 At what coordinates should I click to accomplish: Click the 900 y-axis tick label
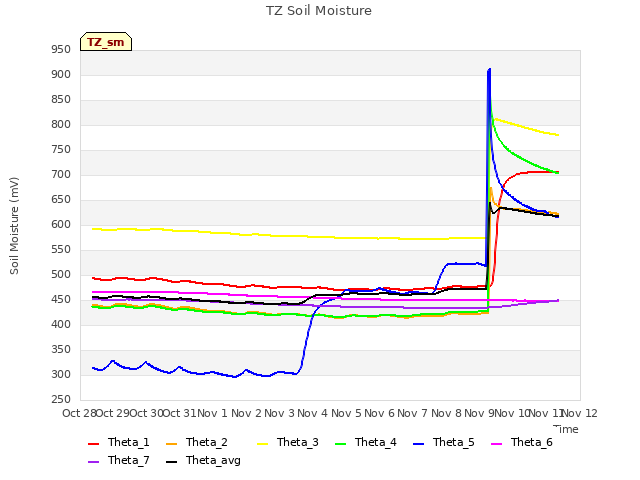tap(61, 75)
